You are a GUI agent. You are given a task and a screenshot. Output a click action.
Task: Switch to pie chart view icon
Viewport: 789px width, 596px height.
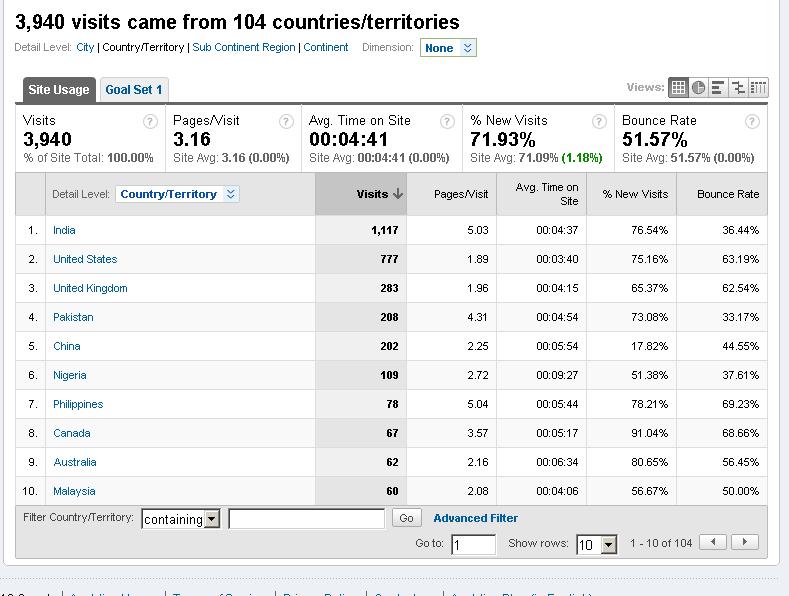pos(698,88)
